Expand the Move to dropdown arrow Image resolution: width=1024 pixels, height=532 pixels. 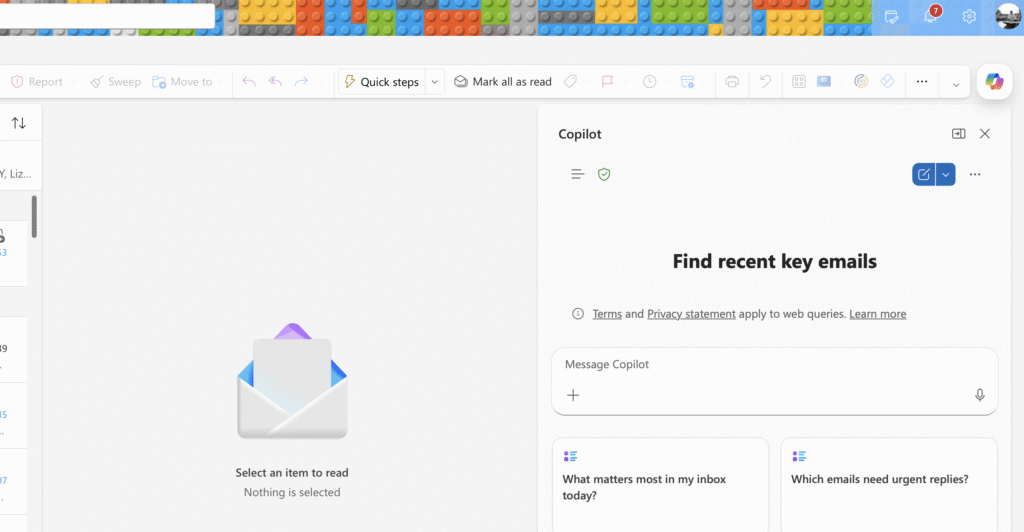pos(221,82)
